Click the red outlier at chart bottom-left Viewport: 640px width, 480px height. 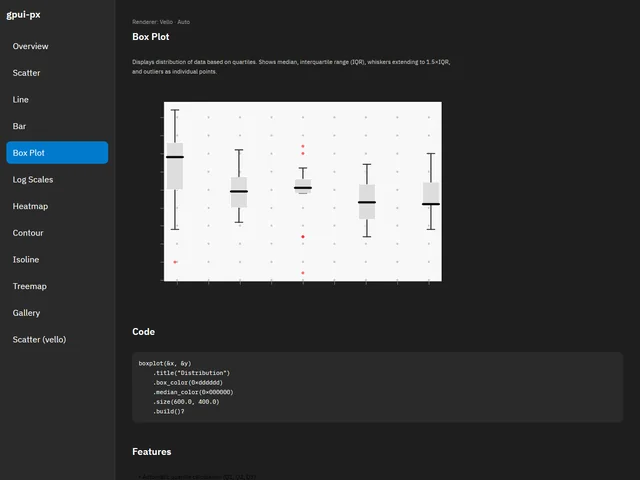coord(175,262)
